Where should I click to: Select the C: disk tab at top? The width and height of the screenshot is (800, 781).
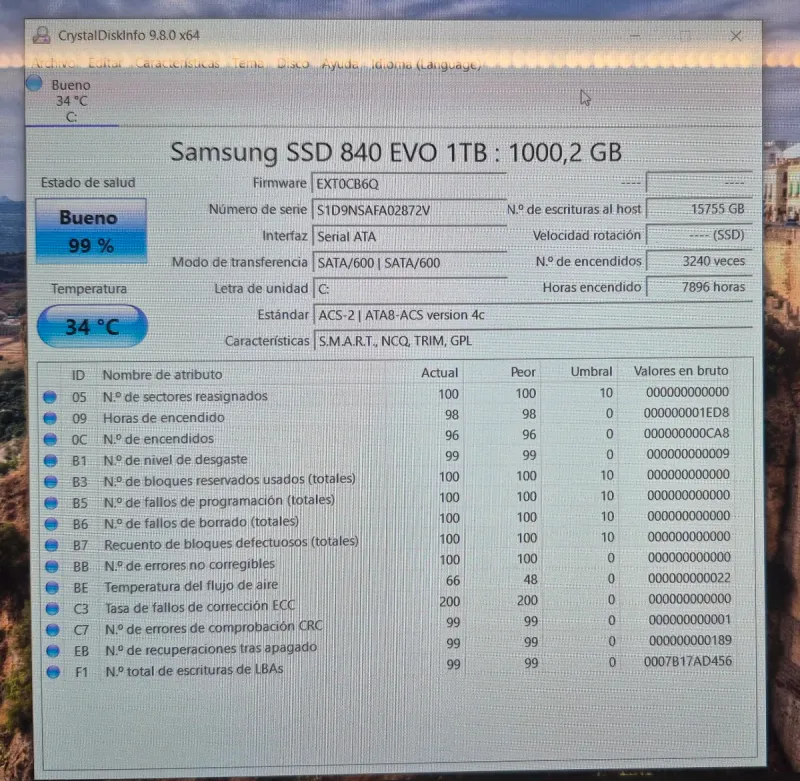71,100
